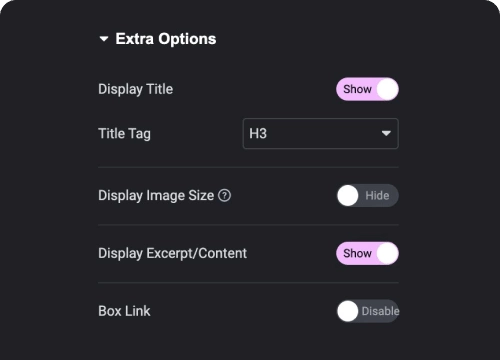Click the Extra Options heading text
The width and height of the screenshot is (500, 360).
[x=166, y=39]
